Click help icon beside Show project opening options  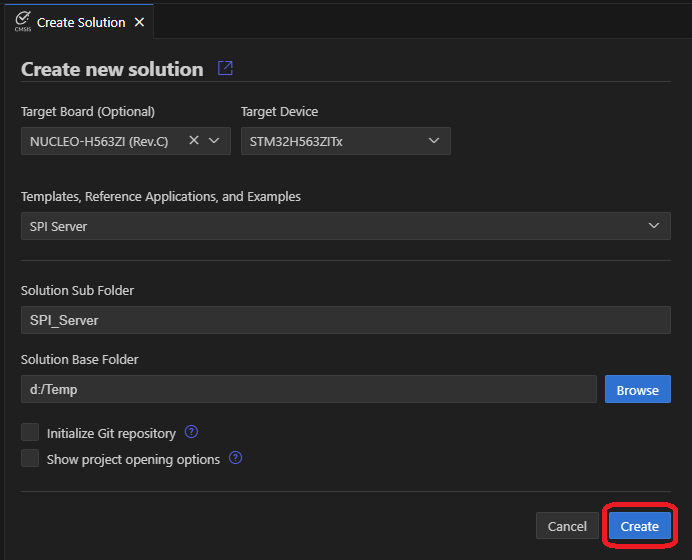point(236,458)
